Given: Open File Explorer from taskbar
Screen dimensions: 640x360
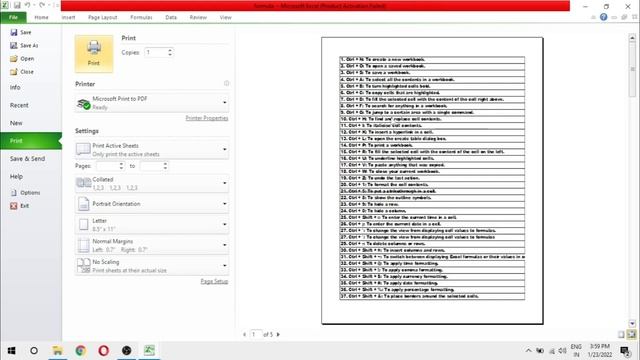Looking at the screenshot, I should tap(58, 351).
